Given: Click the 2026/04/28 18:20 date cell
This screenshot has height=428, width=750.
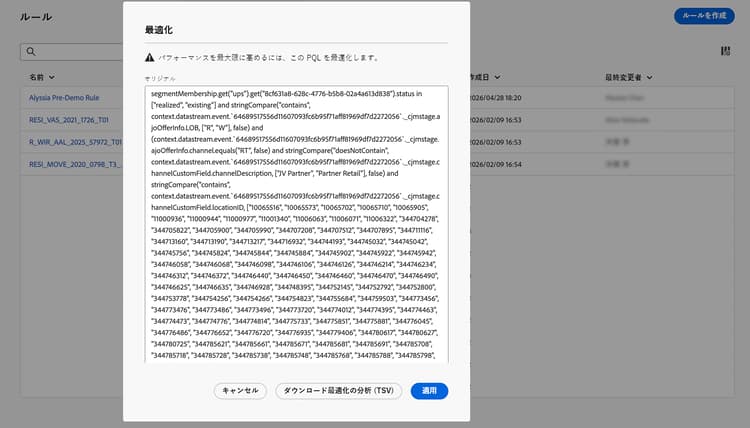Looking at the screenshot, I should click(x=496, y=98).
